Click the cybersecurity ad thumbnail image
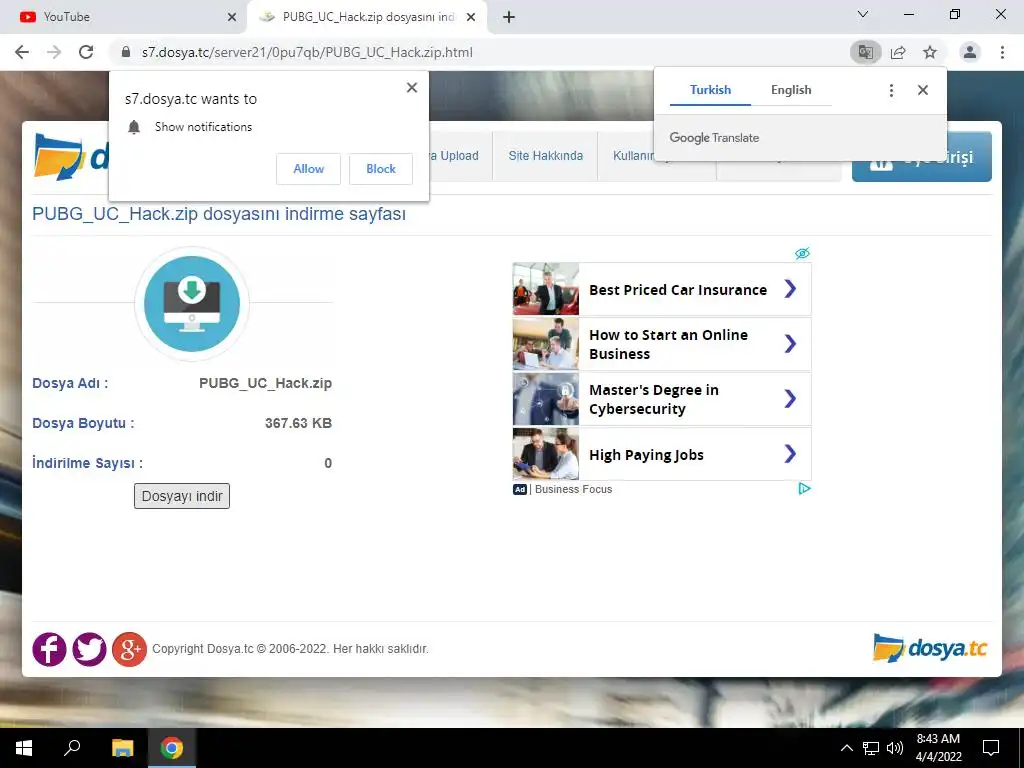The height and width of the screenshot is (768, 1024). [x=546, y=399]
